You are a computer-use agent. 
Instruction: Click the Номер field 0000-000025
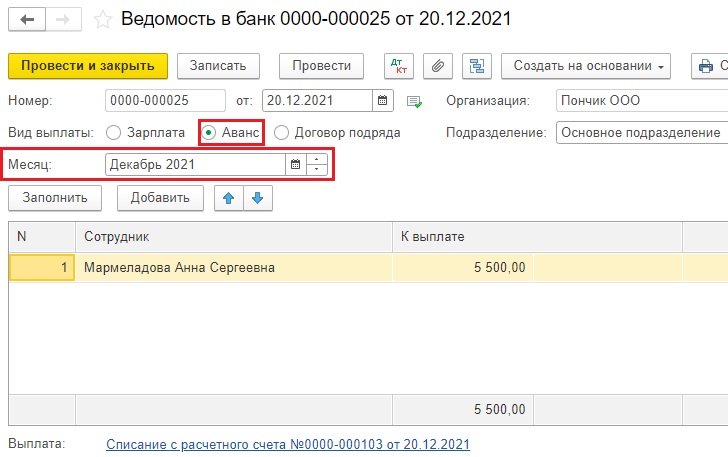[165, 100]
